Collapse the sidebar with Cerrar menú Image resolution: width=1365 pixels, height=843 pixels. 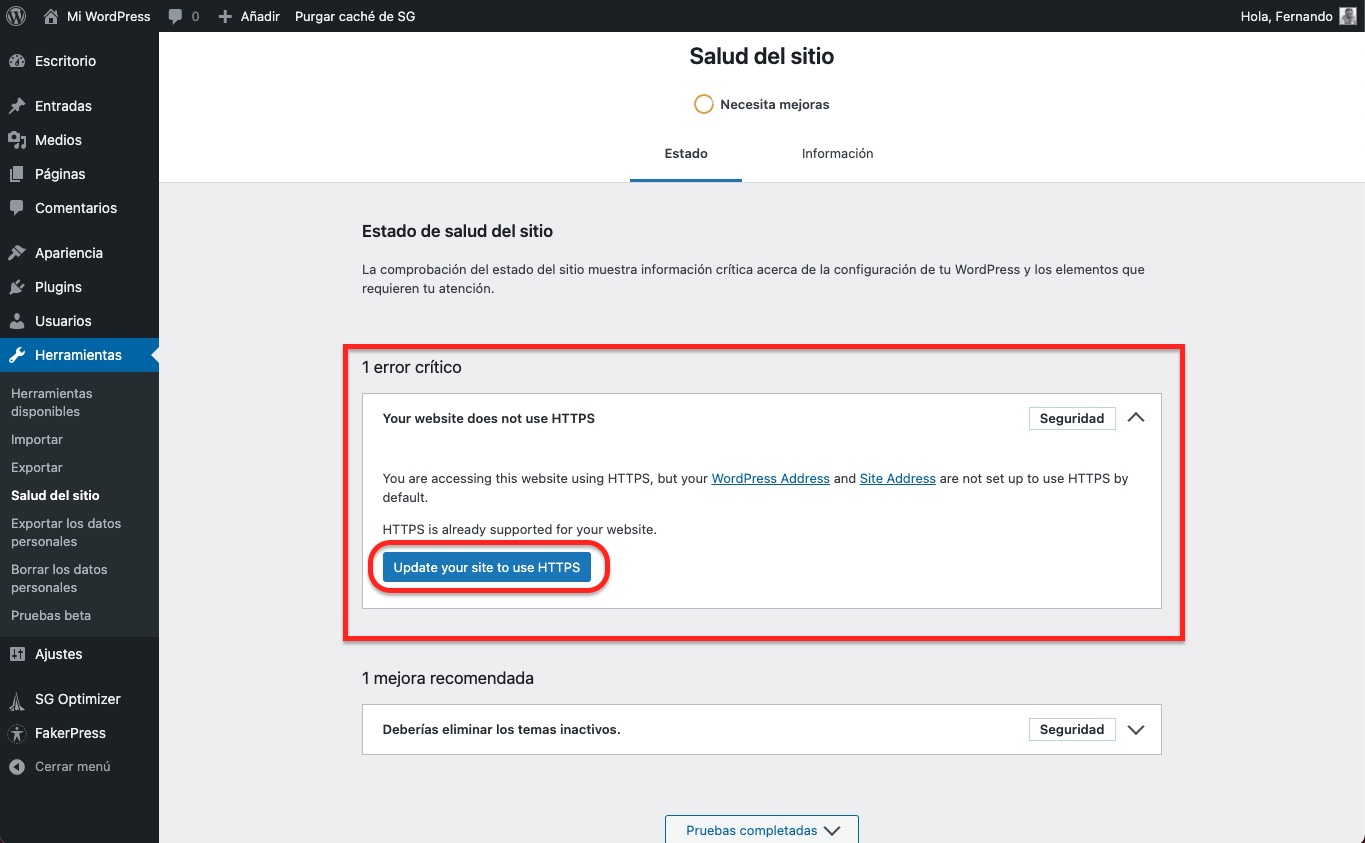point(72,767)
